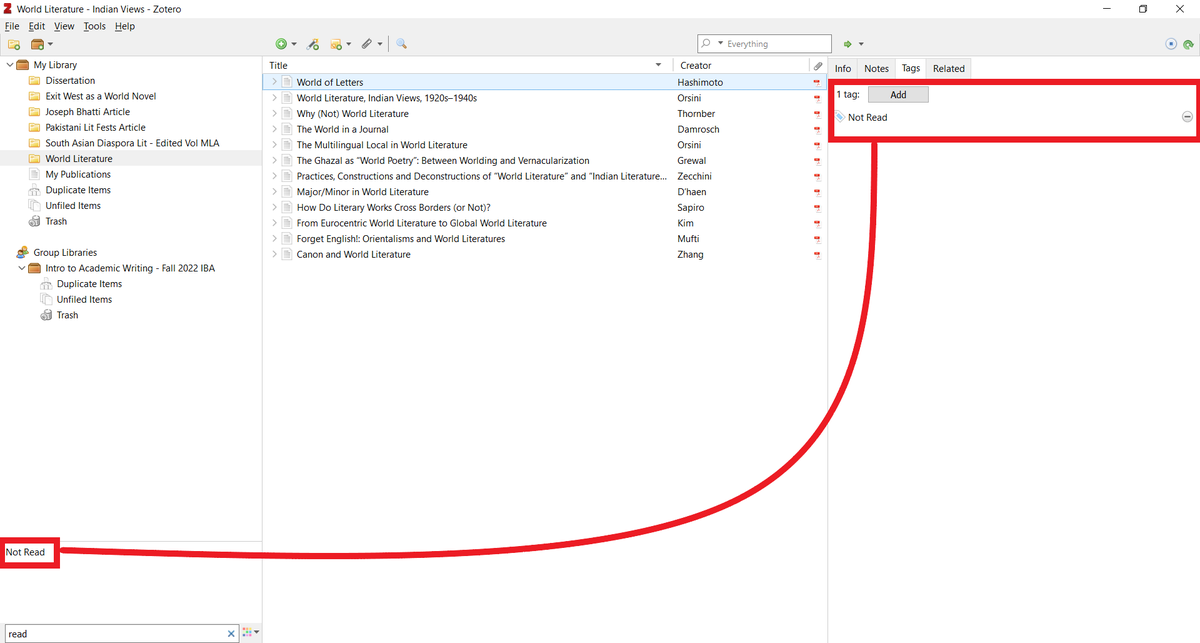The height and width of the screenshot is (643, 1200).
Task: Click the Add Attachment paperclip icon
Action: pos(367,44)
